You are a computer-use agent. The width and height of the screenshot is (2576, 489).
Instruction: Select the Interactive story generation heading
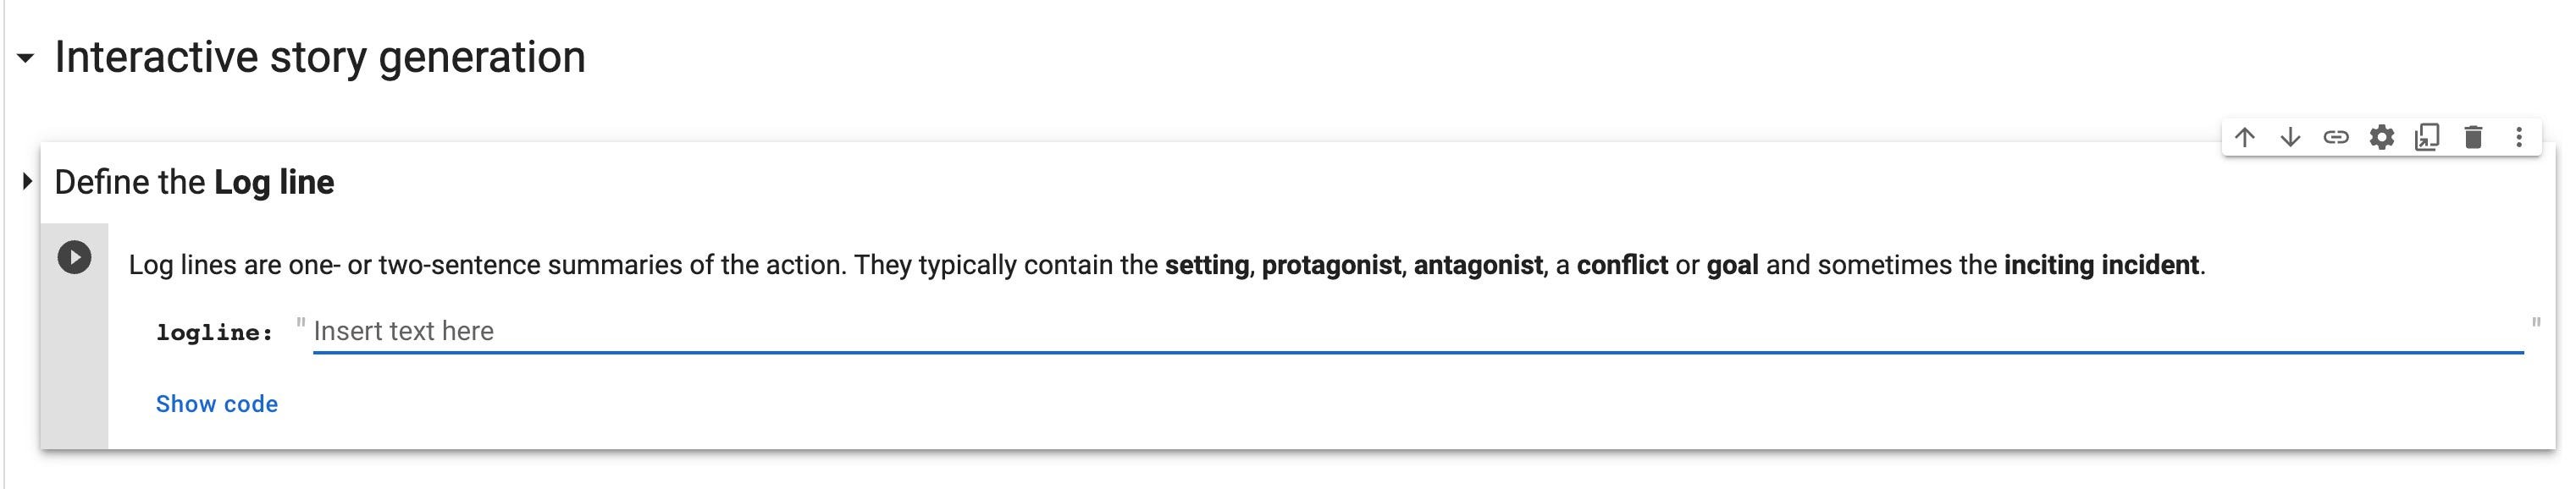[320, 57]
